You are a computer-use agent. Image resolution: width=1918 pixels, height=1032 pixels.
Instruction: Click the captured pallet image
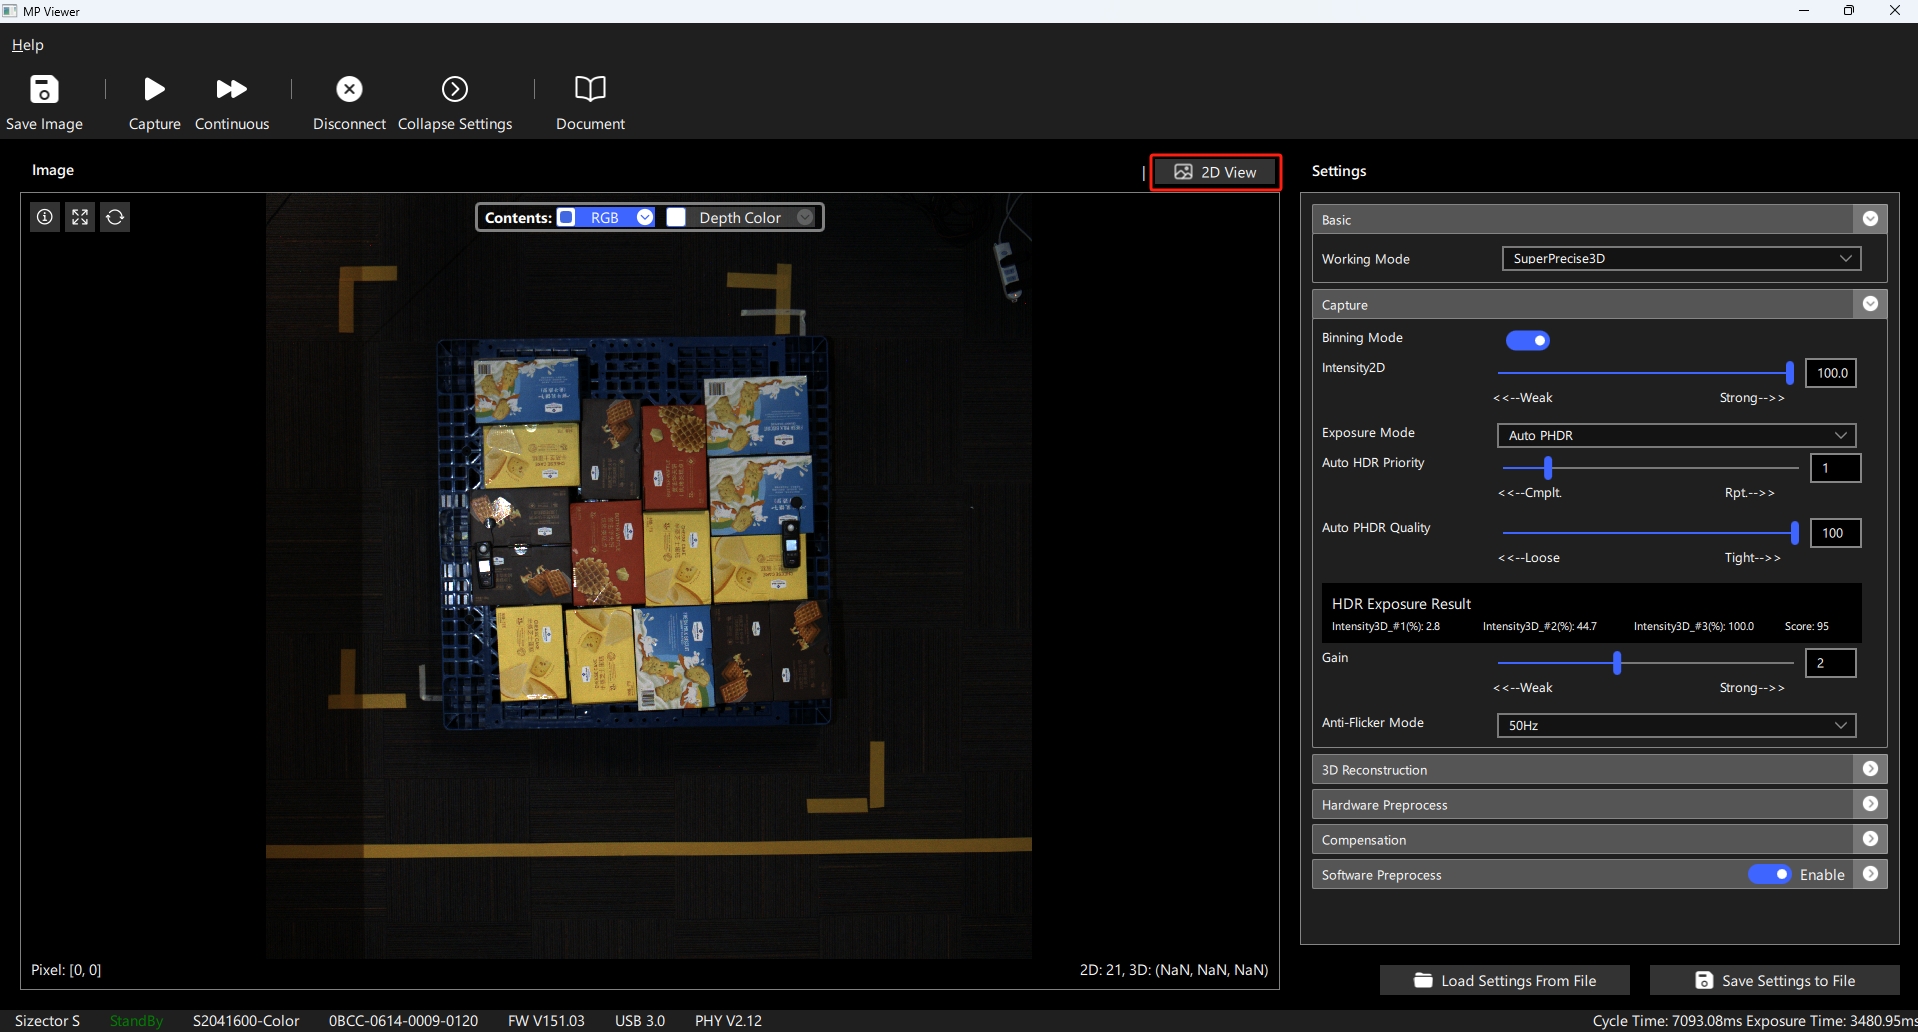(x=649, y=576)
